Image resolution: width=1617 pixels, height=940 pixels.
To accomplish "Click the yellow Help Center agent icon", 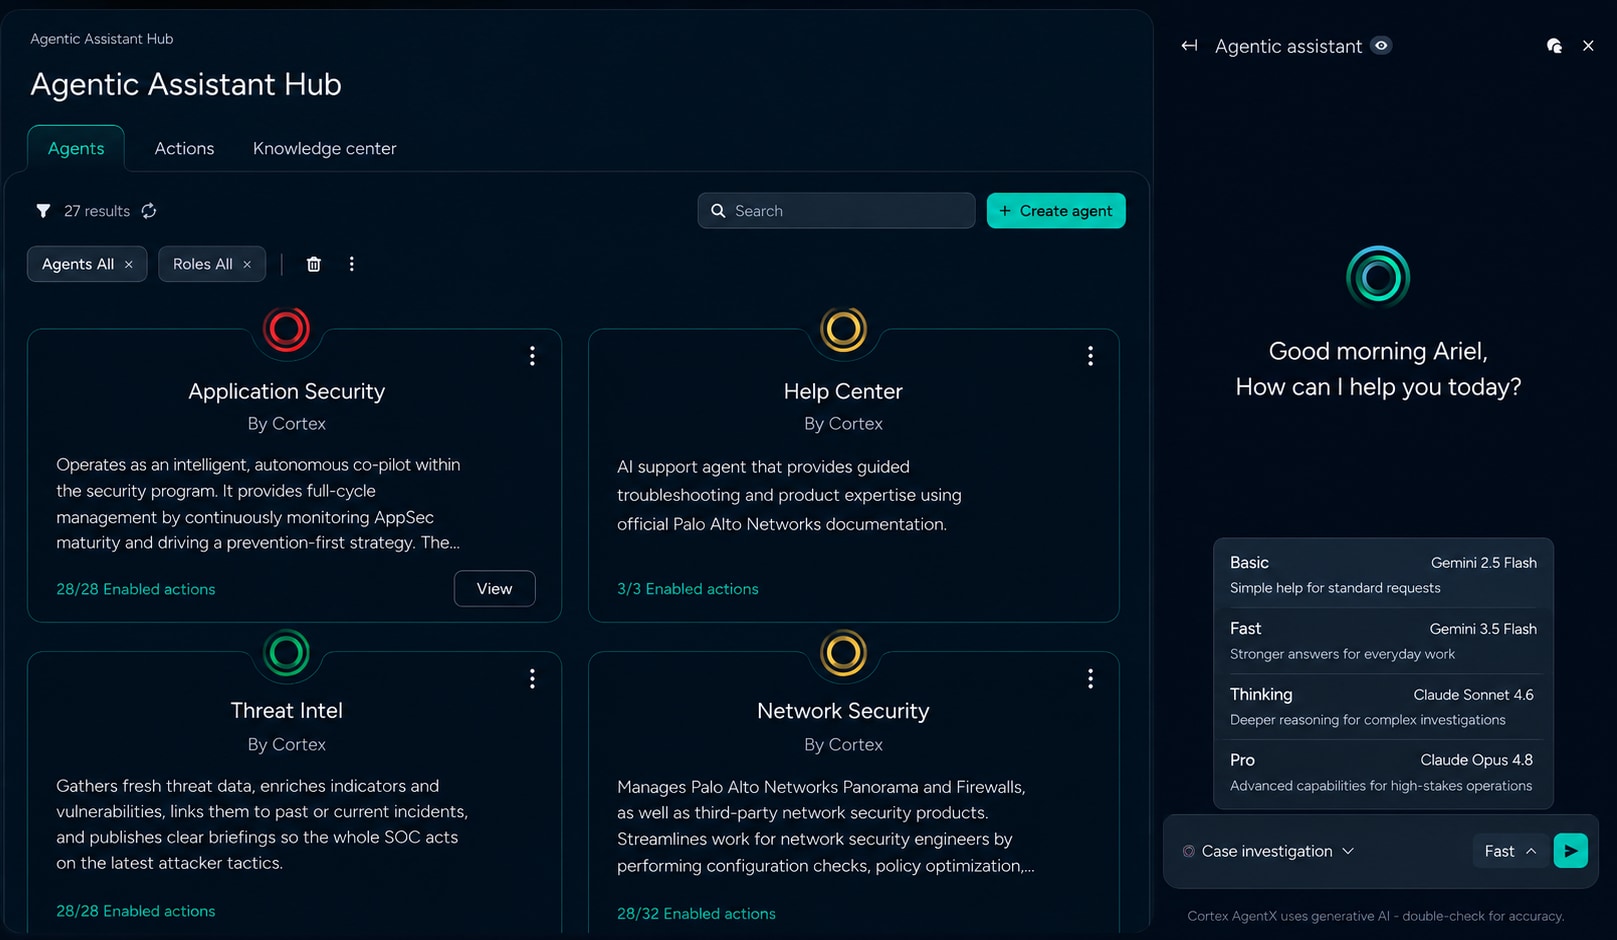I will (x=843, y=329).
